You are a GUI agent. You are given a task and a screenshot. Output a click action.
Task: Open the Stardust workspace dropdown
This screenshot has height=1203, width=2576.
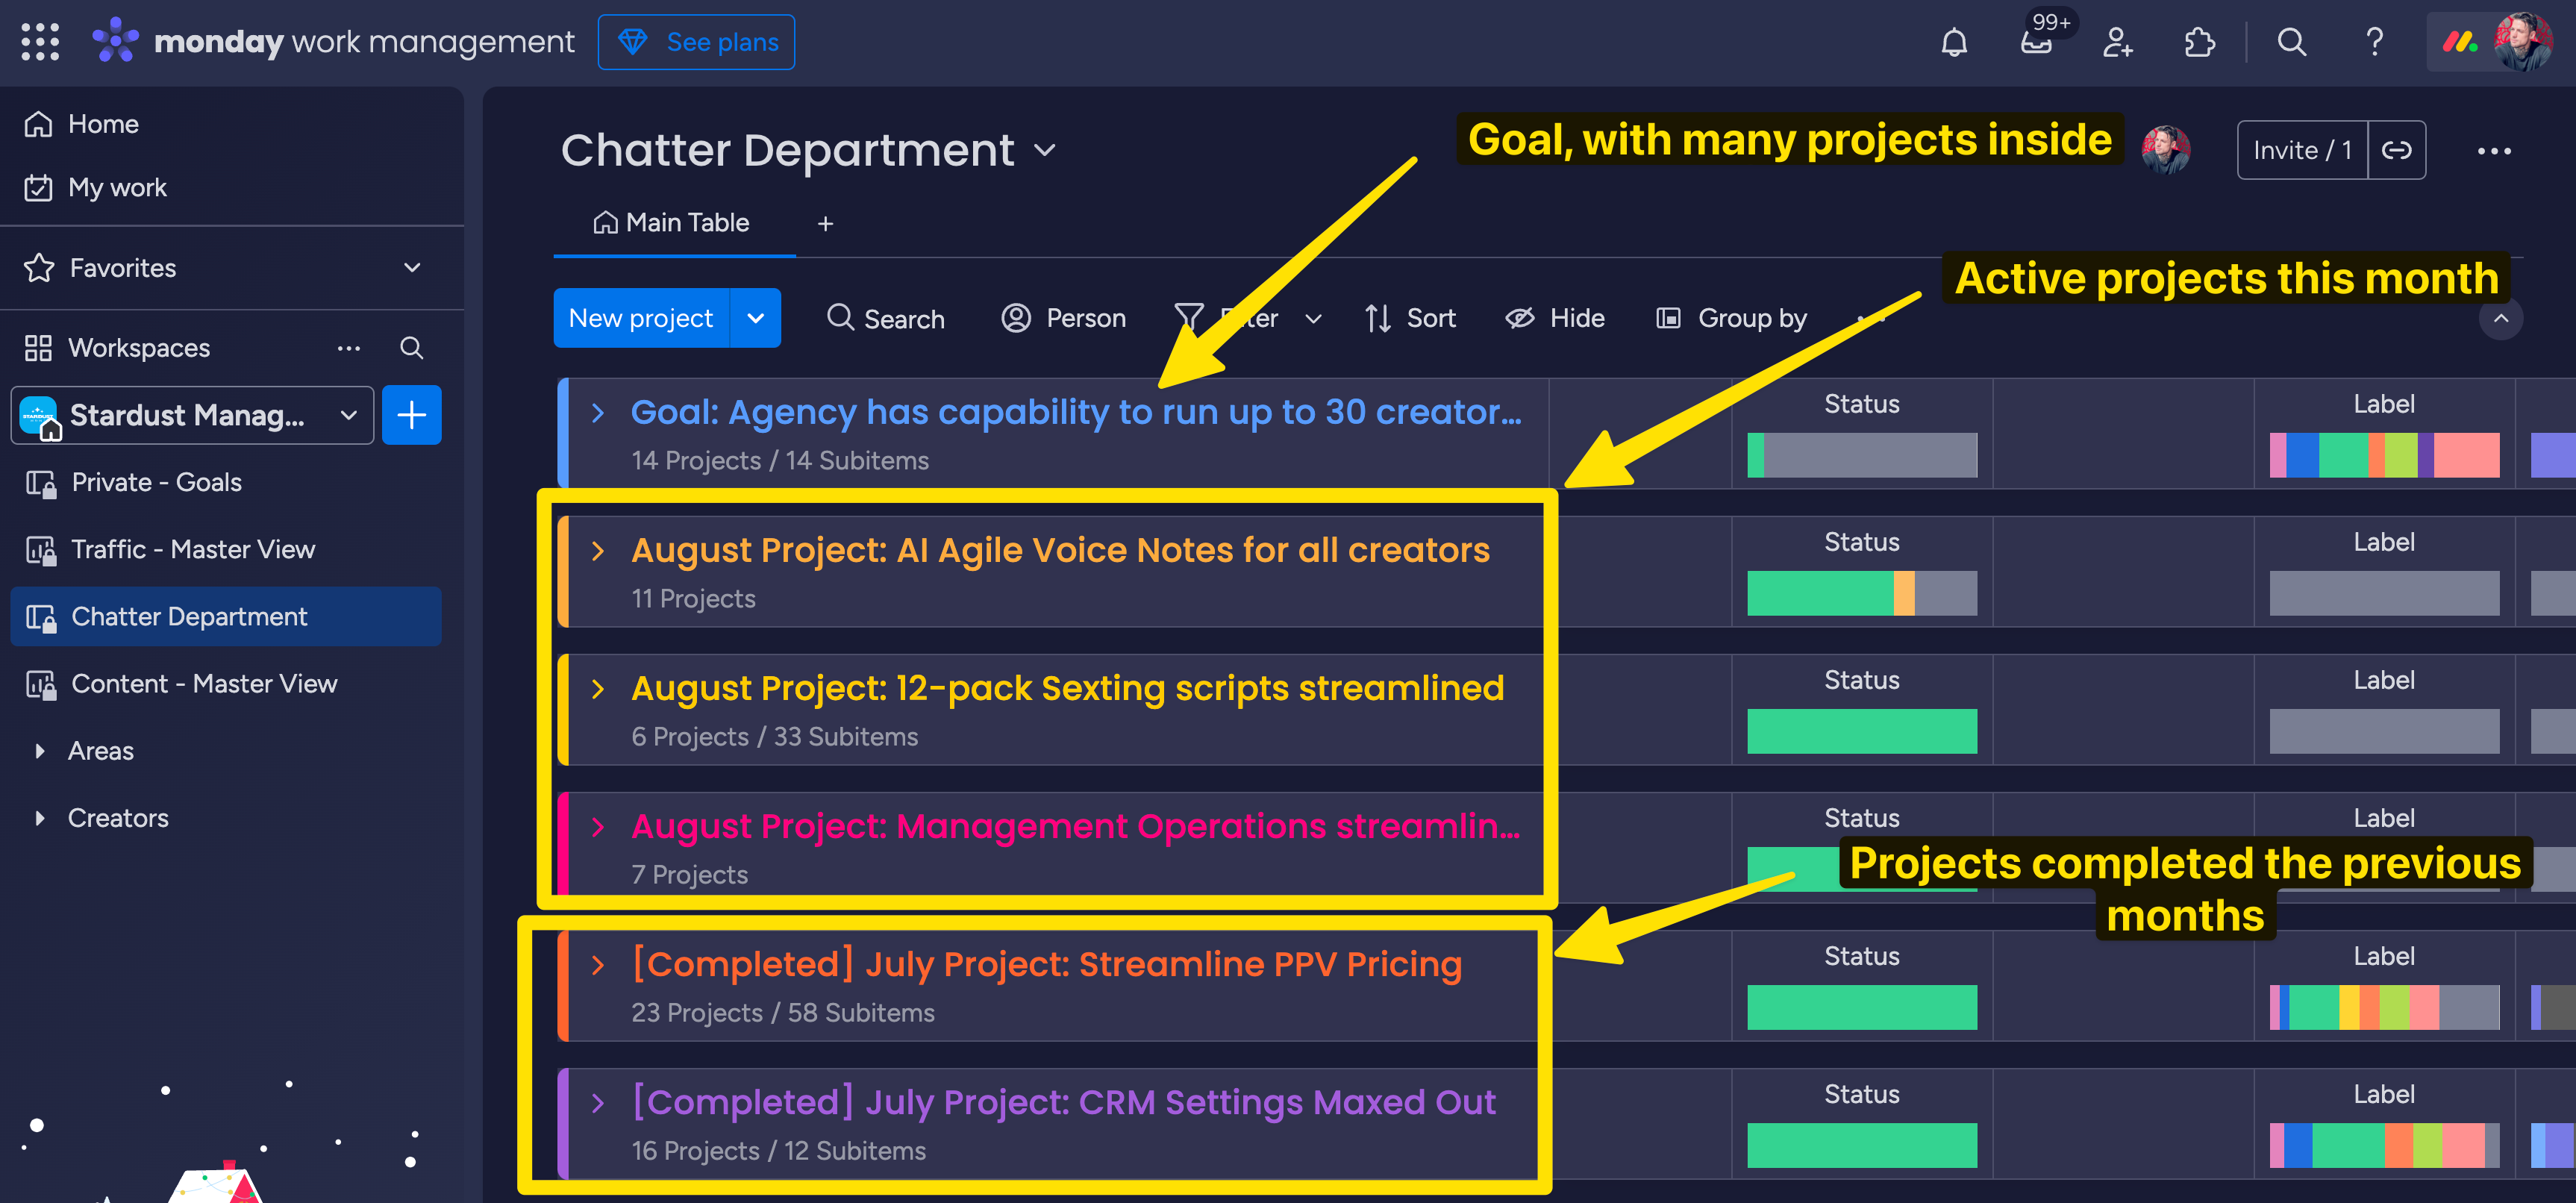point(348,415)
